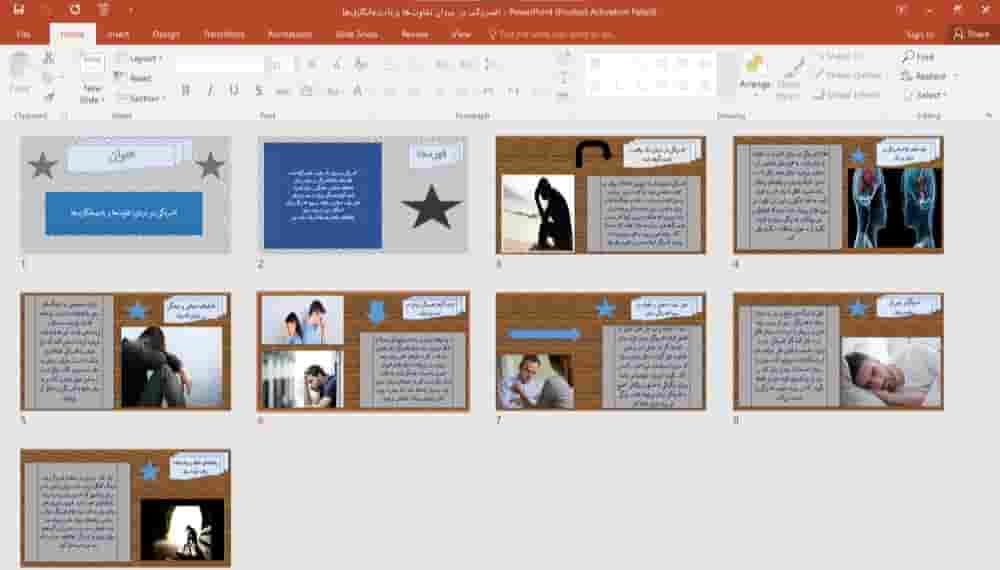1000x570 pixels.
Task: Toggle Bold formatting
Action: click(x=186, y=91)
